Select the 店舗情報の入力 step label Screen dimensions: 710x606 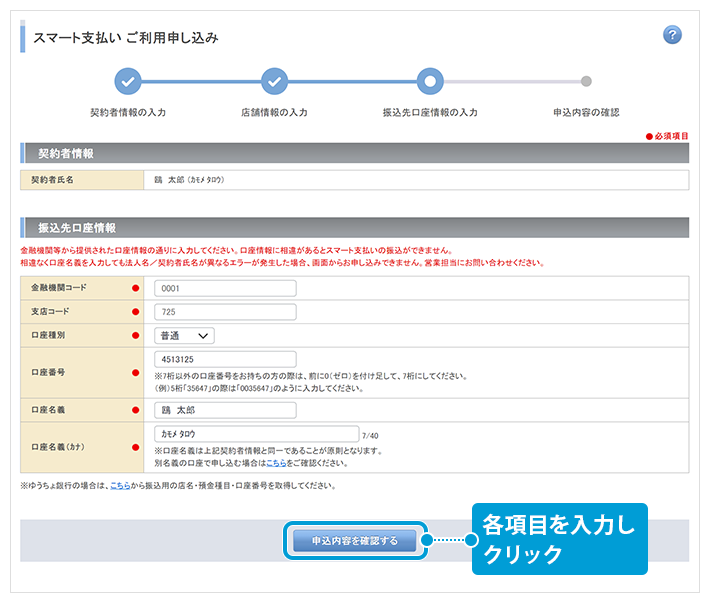pos(274,113)
